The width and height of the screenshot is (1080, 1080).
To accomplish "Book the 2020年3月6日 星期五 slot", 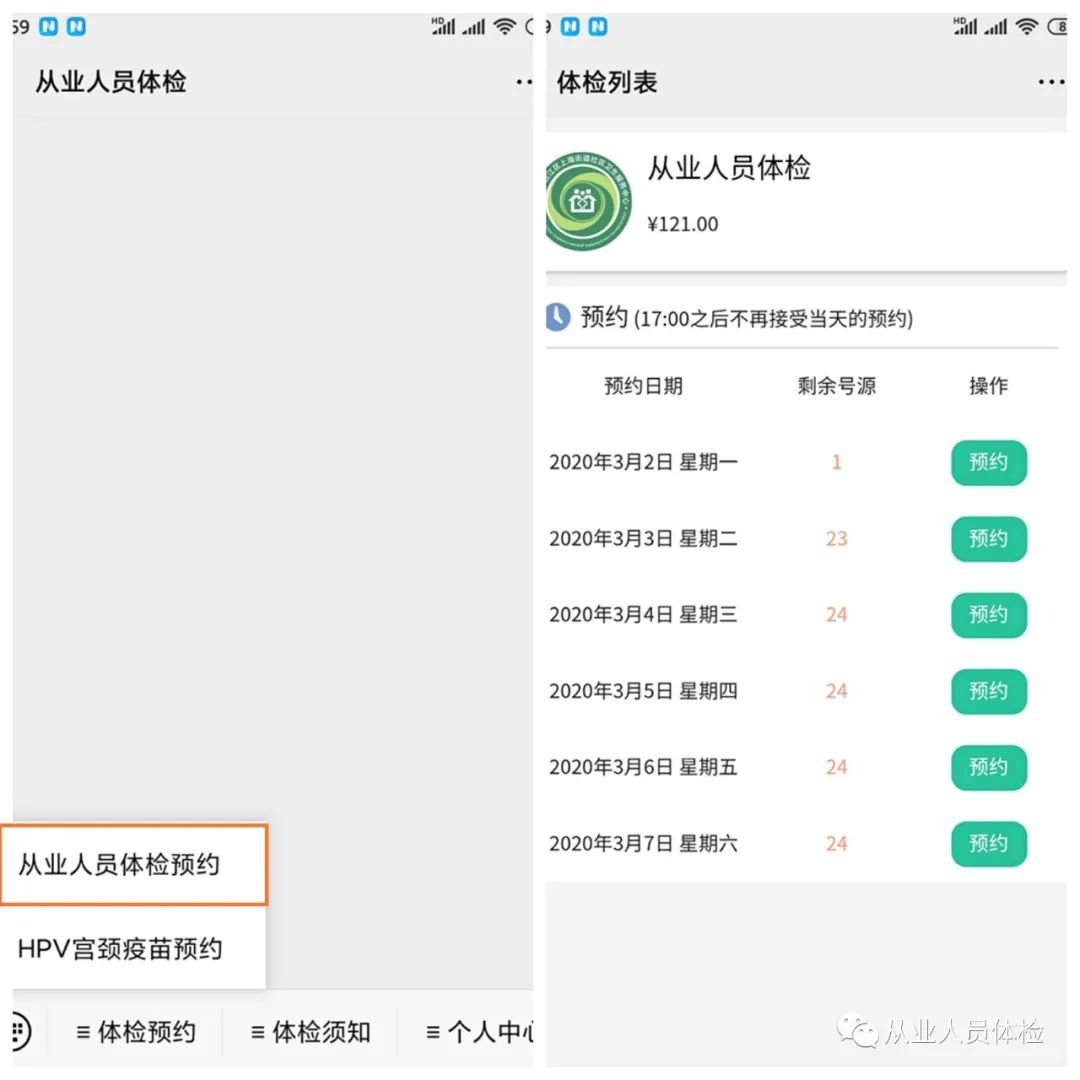I will pos(989,767).
